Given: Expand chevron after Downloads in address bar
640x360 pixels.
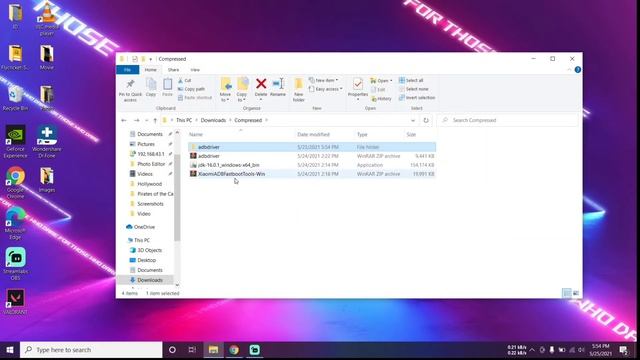Looking at the screenshot, I should coord(230,120).
